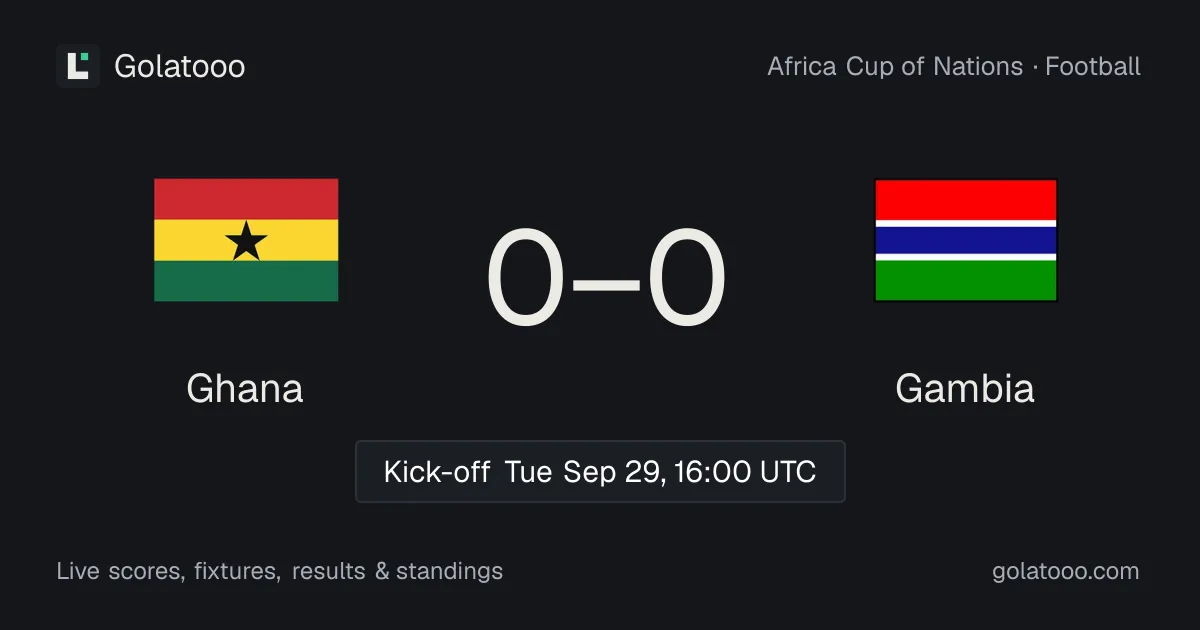
Task: Click the Kick-off label
Action: tap(436, 471)
